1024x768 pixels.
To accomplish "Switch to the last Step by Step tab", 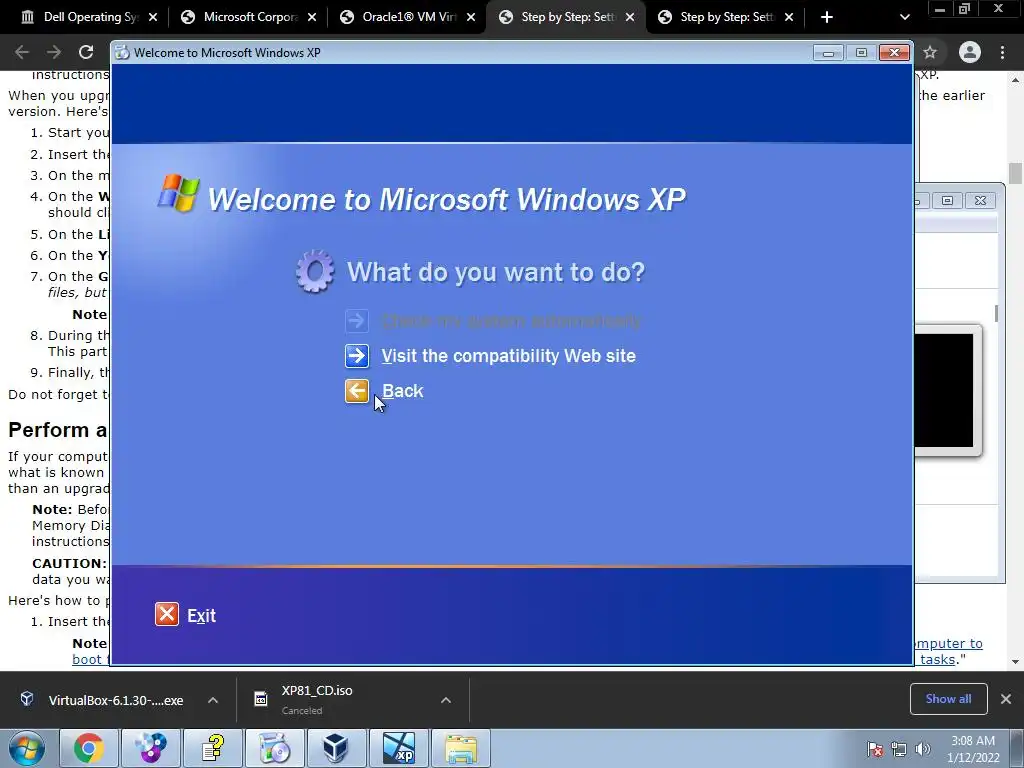I will pyautogui.click(x=725, y=17).
